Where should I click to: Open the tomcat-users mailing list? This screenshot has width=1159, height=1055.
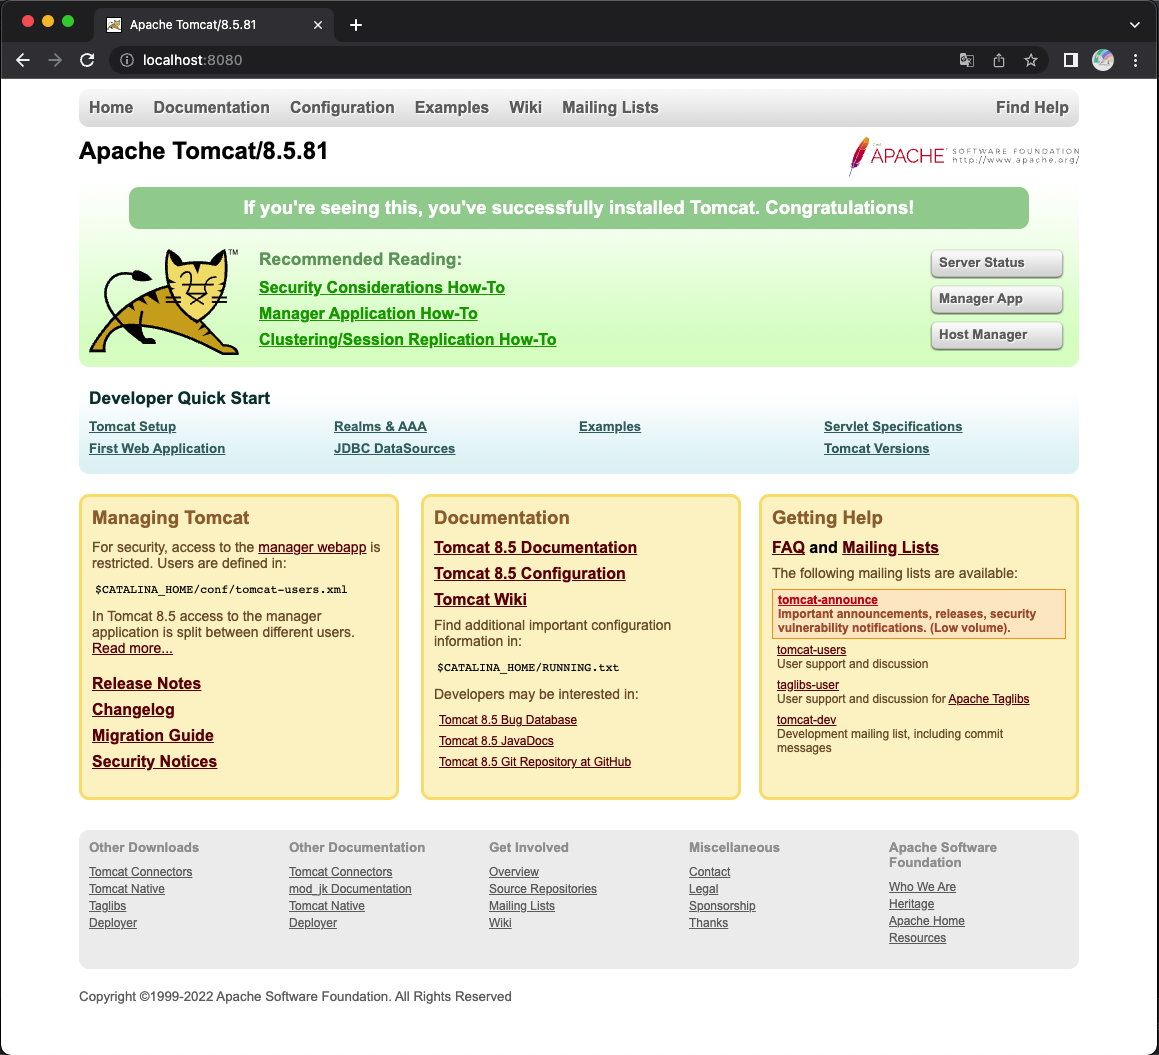coord(812,650)
